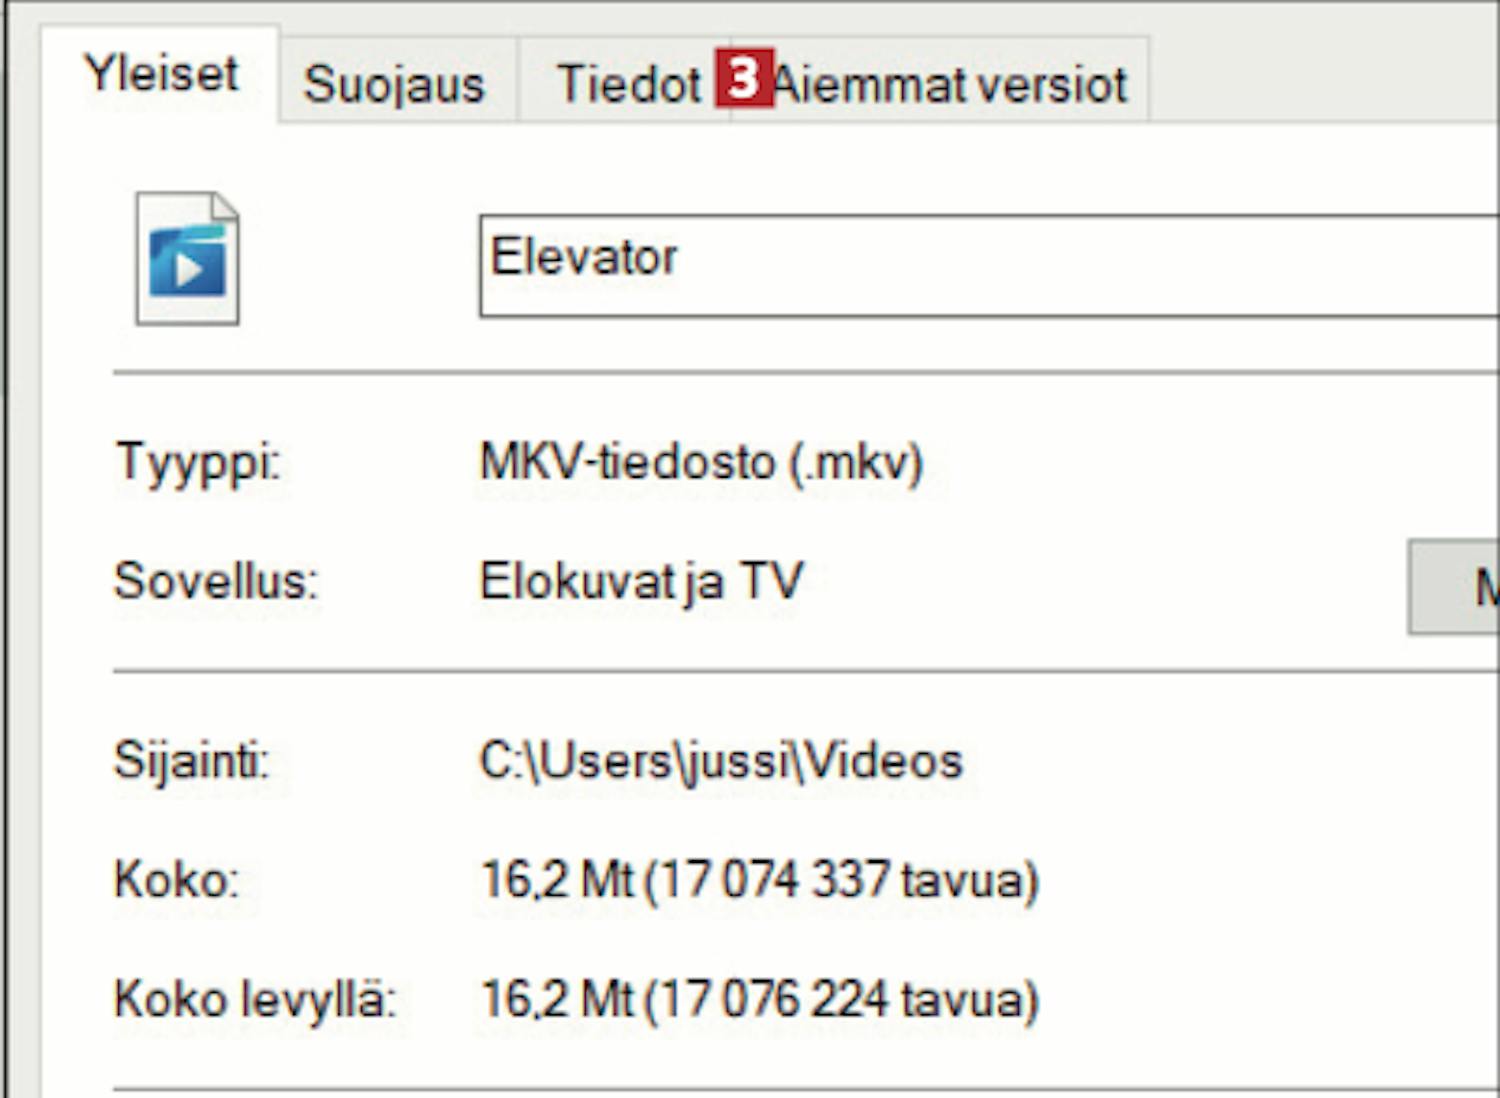Open the Aiemmat versiot tab
The width and height of the screenshot is (1500, 1098).
[x=950, y=84]
